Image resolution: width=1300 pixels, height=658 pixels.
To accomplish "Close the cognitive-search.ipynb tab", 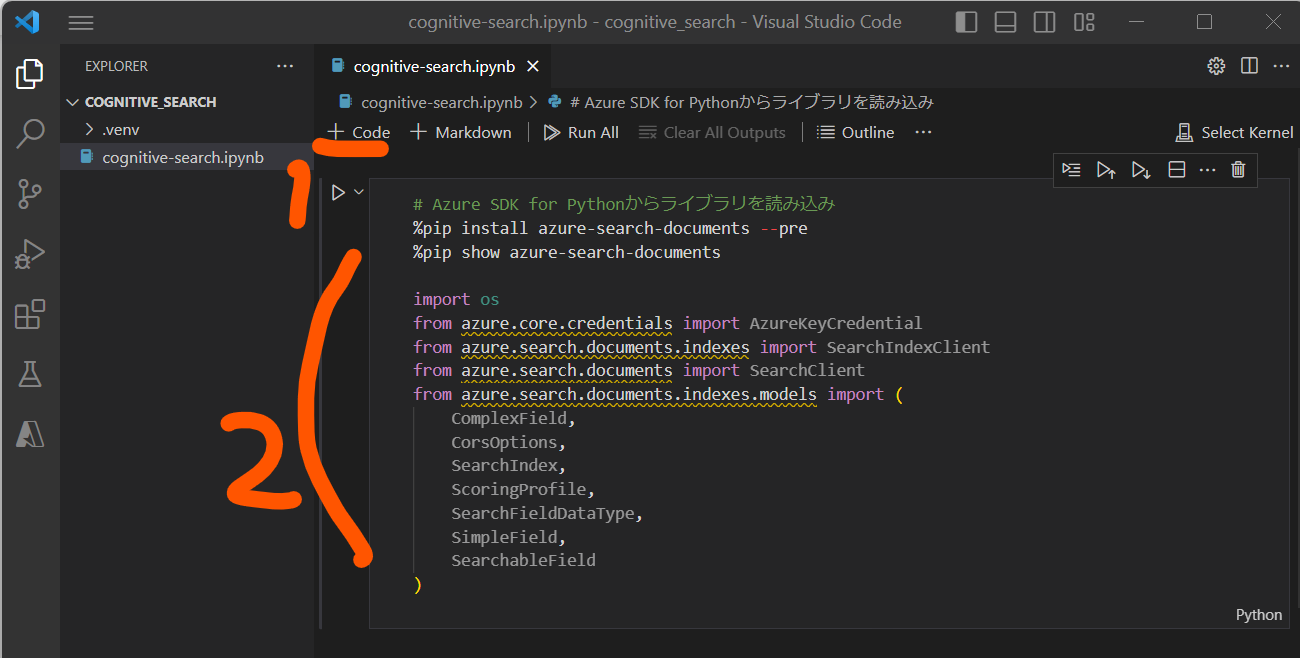I will tap(533, 66).
